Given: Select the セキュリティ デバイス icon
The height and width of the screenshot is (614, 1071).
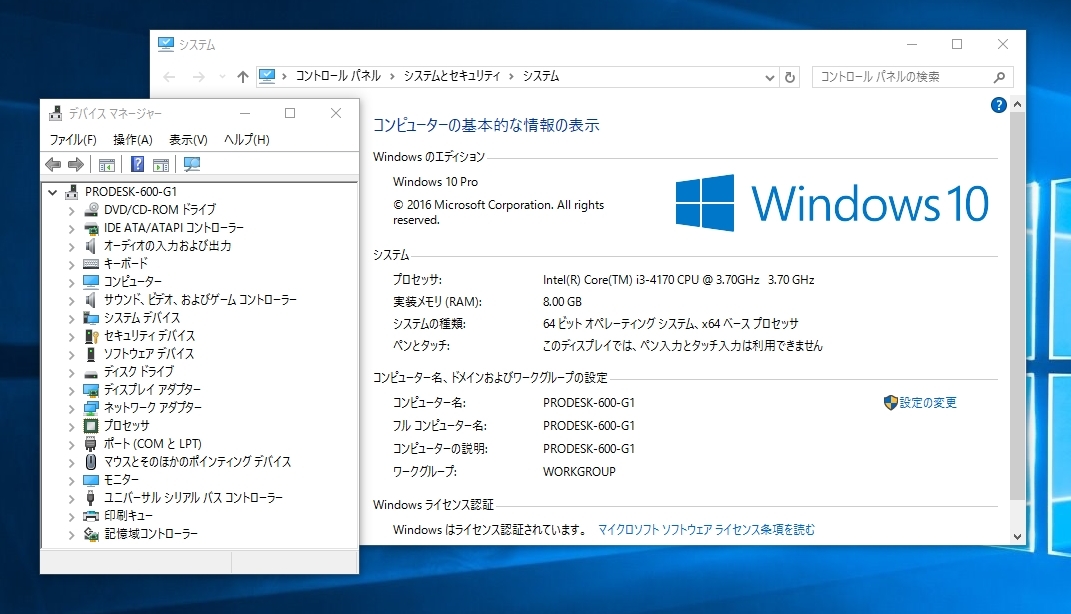Looking at the screenshot, I should (x=91, y=335).
